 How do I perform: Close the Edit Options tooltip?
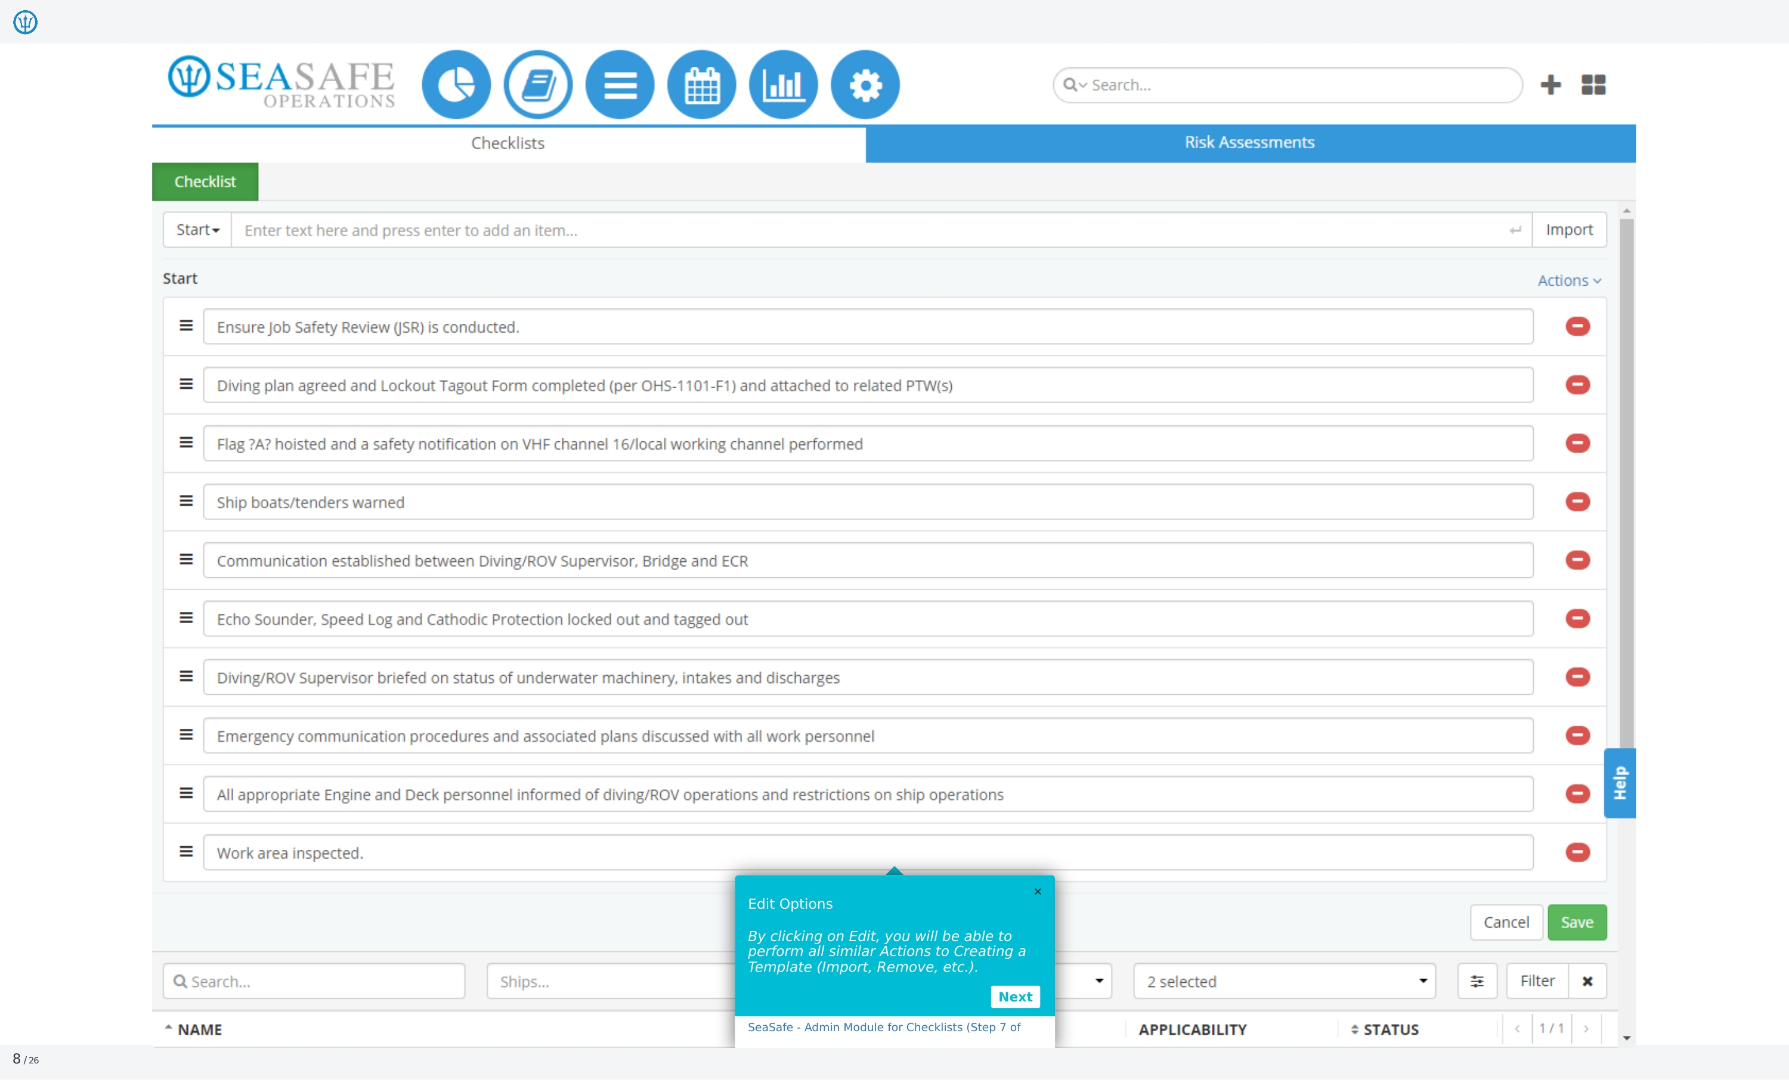[1038, 891]
